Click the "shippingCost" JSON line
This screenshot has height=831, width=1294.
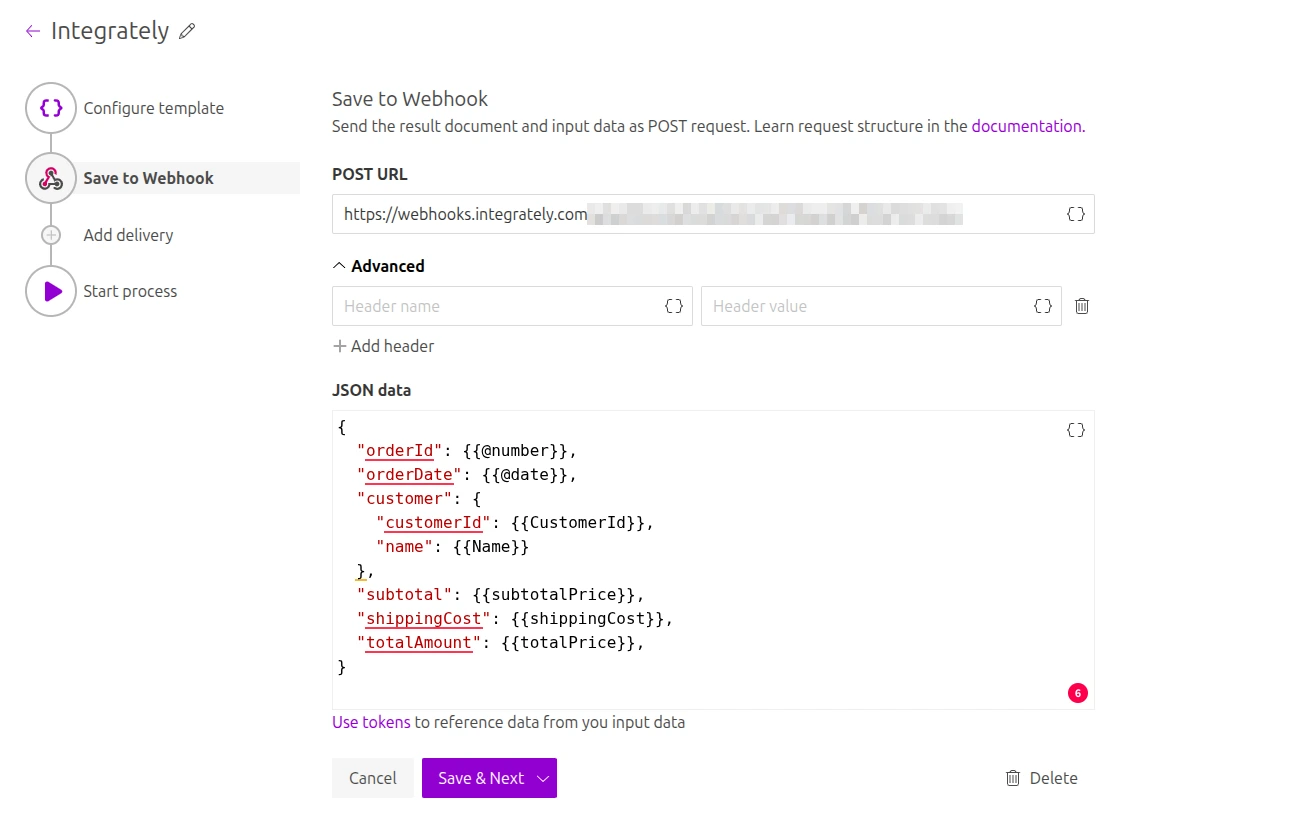click(515, 619)
